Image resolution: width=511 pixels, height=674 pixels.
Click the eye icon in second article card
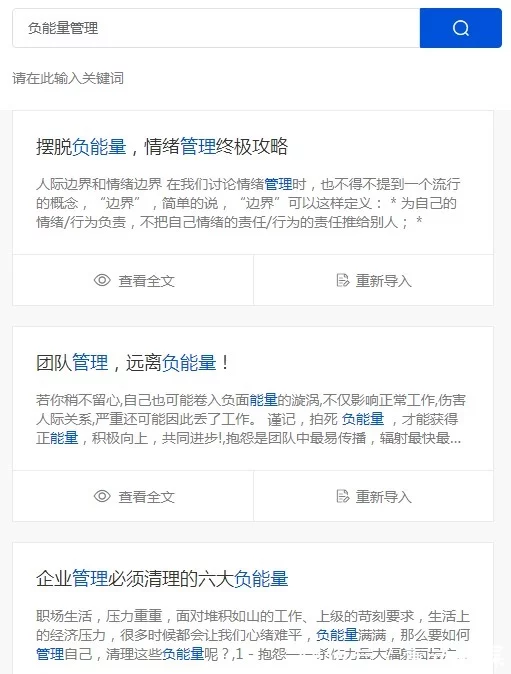pos(102,496)
